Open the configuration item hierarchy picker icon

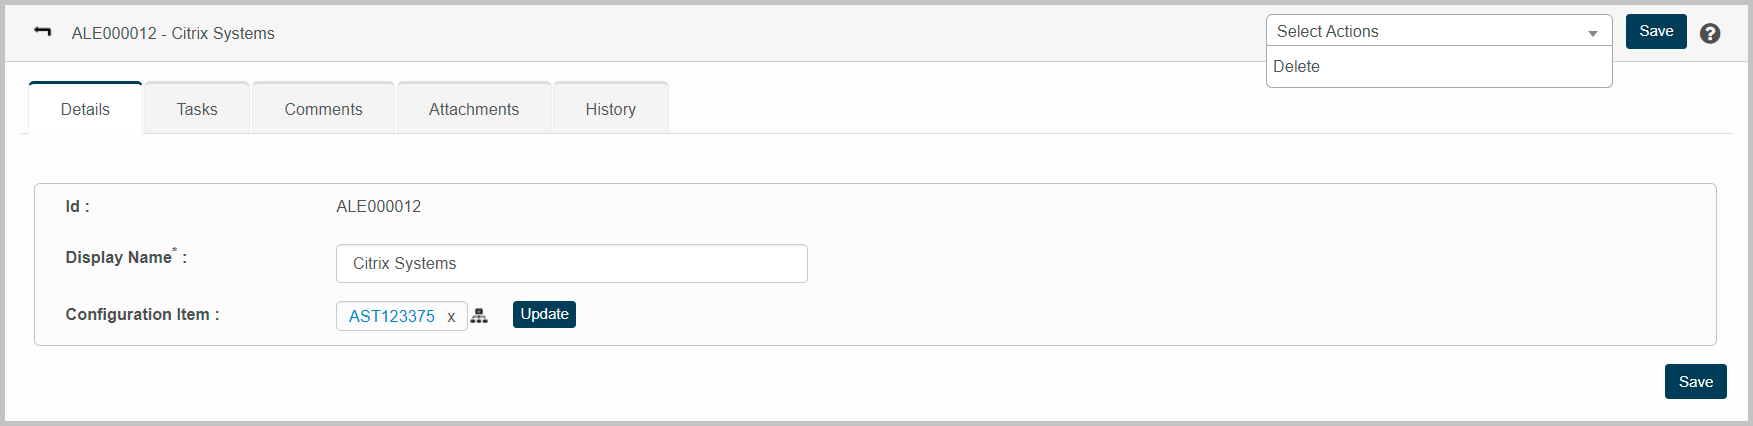(x=480, y=316)
